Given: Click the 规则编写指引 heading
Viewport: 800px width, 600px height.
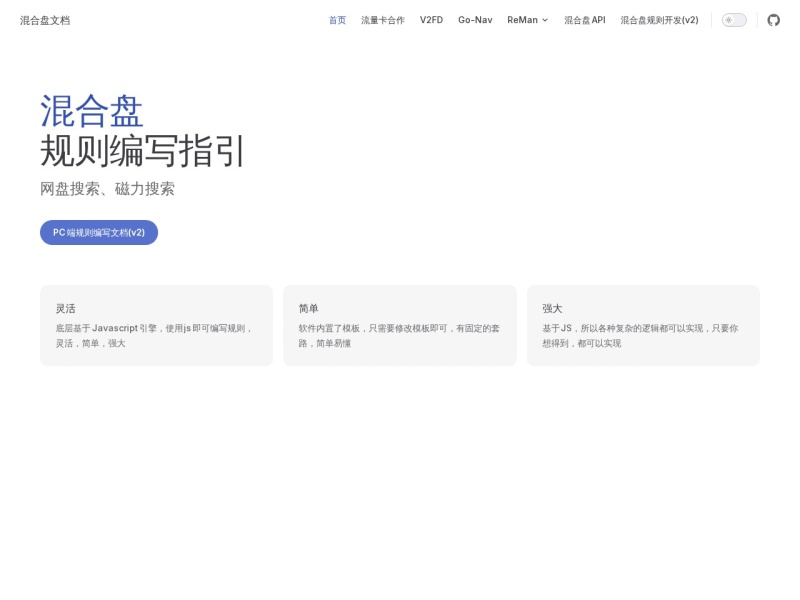Looking at the screenshot, I should (143, 151).
